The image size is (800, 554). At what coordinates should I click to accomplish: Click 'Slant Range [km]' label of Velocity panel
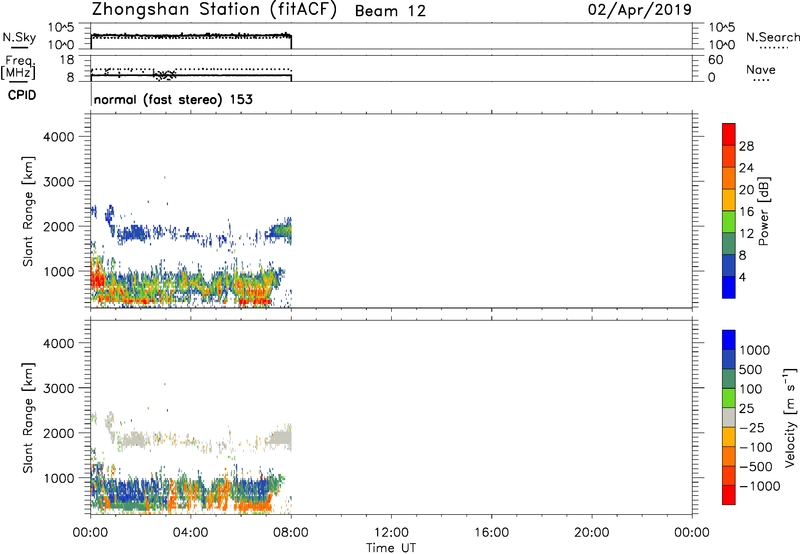coord(28,418)
